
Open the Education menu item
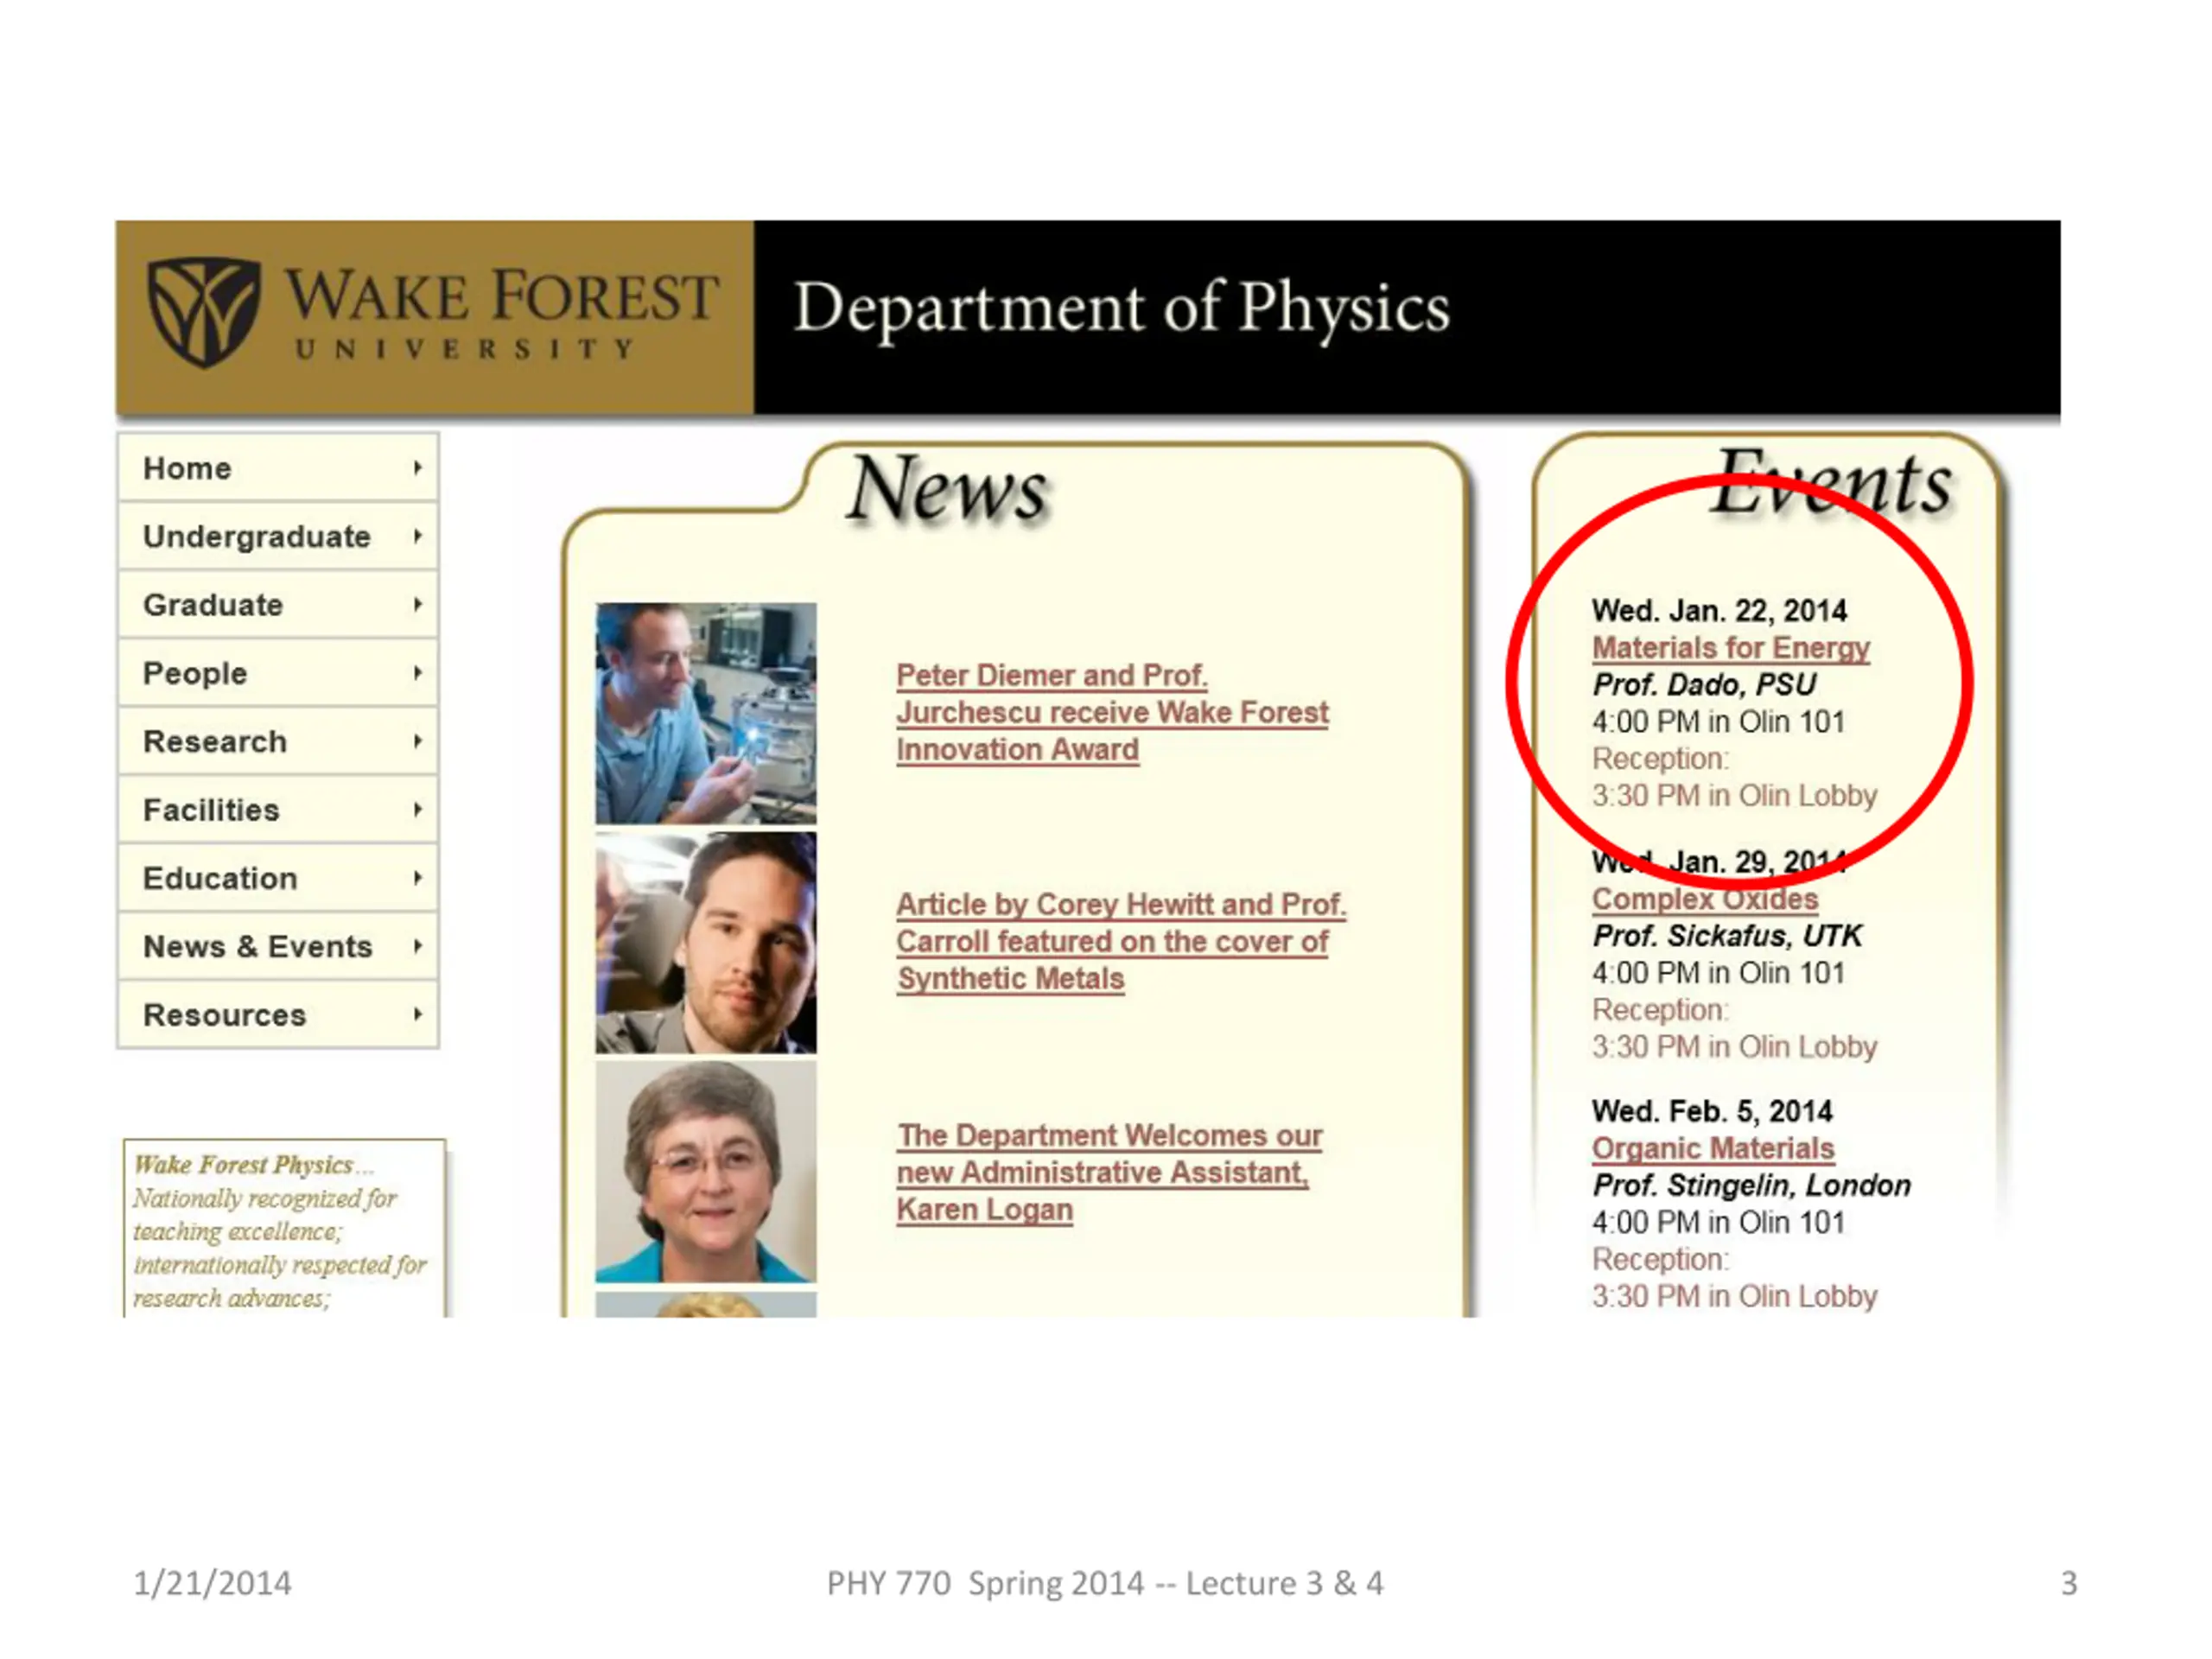220,878
